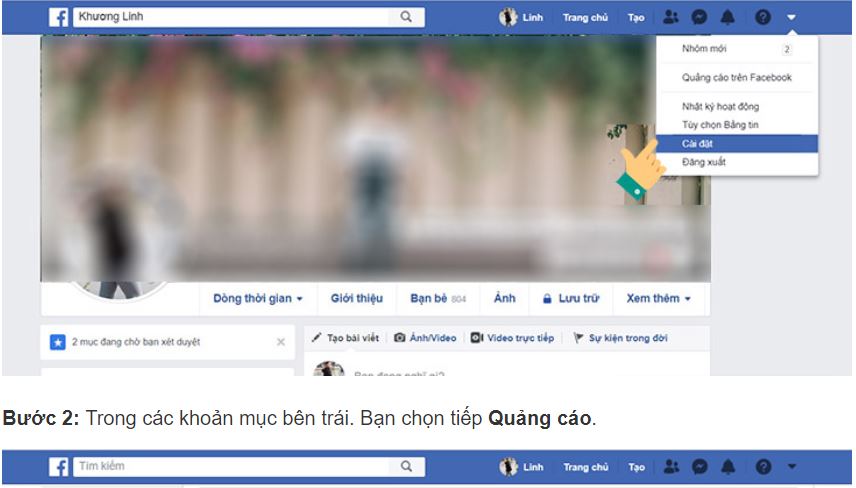Go to Trang chủ in the lower screenshot bar
Screen dimensions: 856x488
tap(586, 467)
